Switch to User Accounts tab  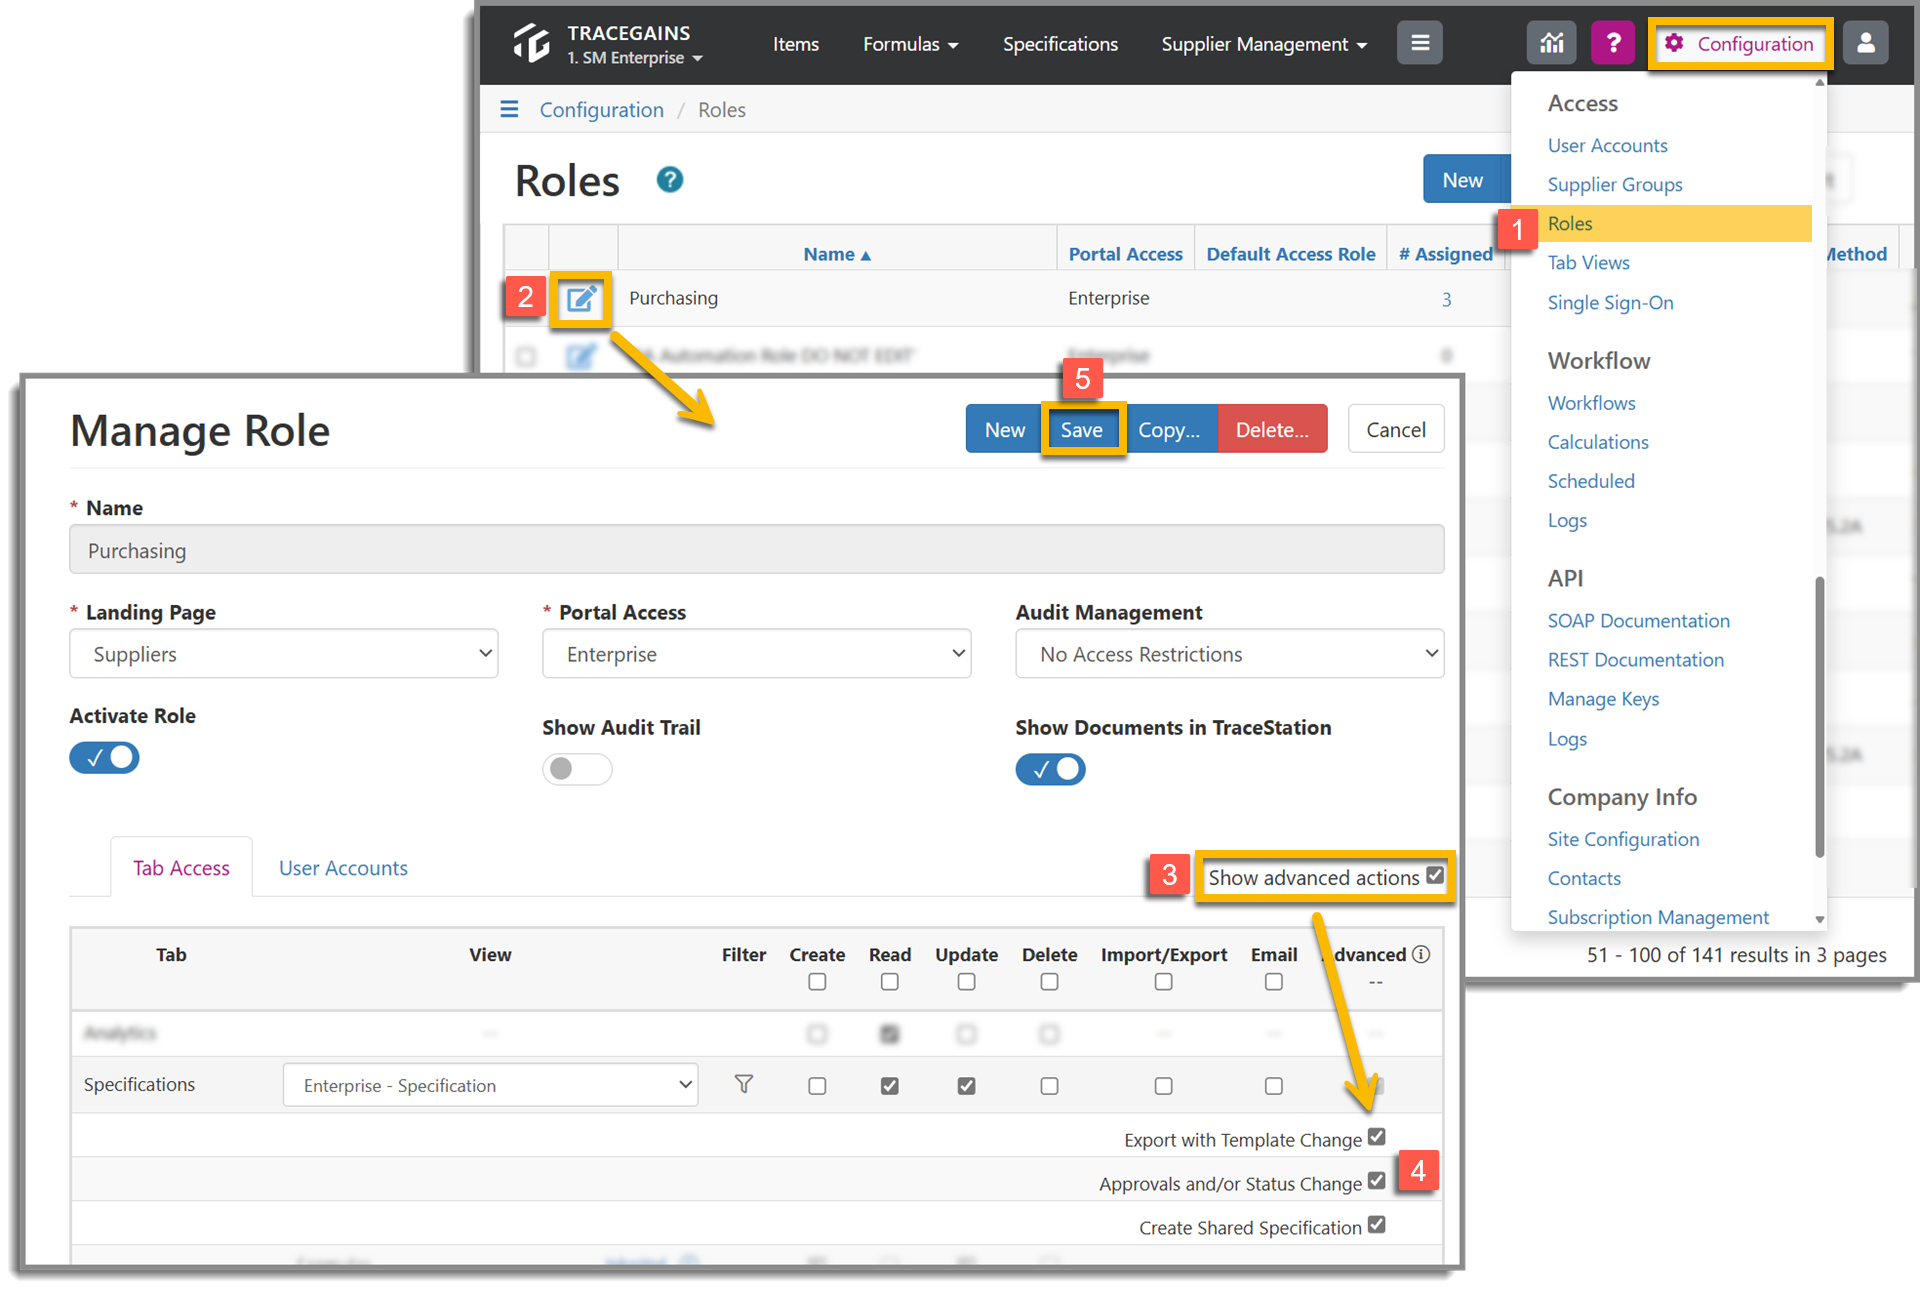[x=343, y=868]
